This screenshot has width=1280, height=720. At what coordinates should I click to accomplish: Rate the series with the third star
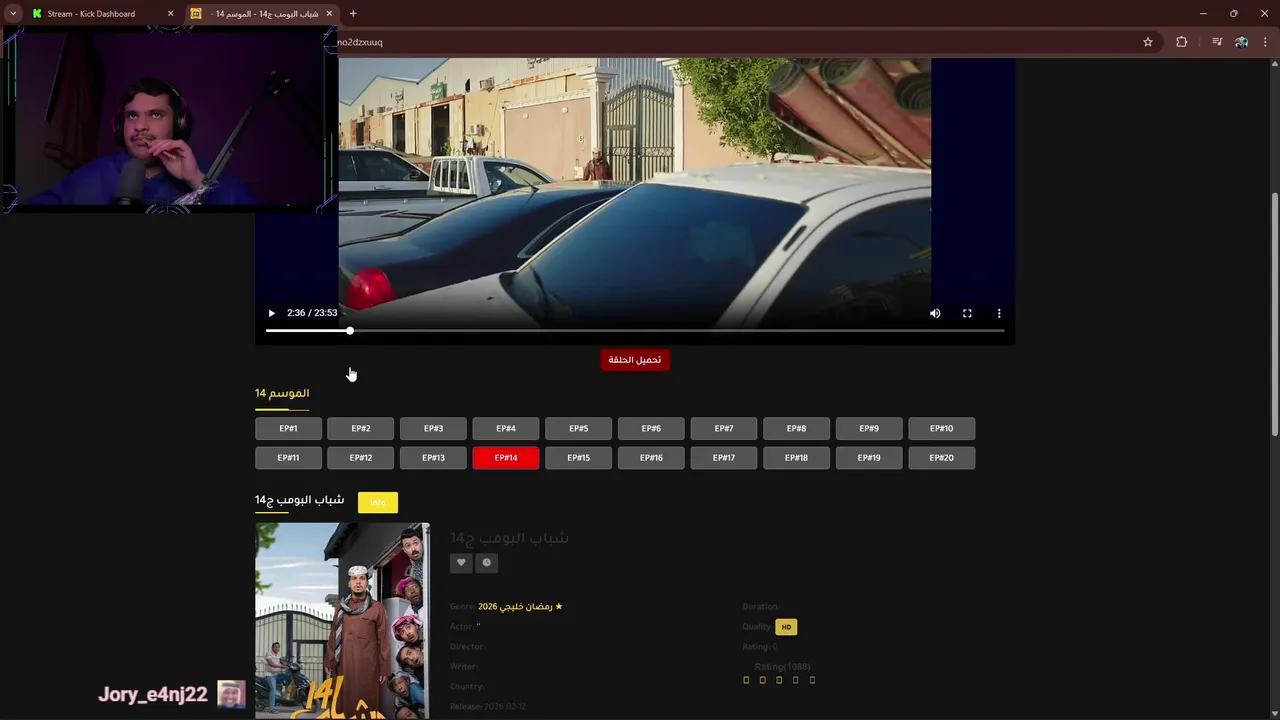click(779, 680)
